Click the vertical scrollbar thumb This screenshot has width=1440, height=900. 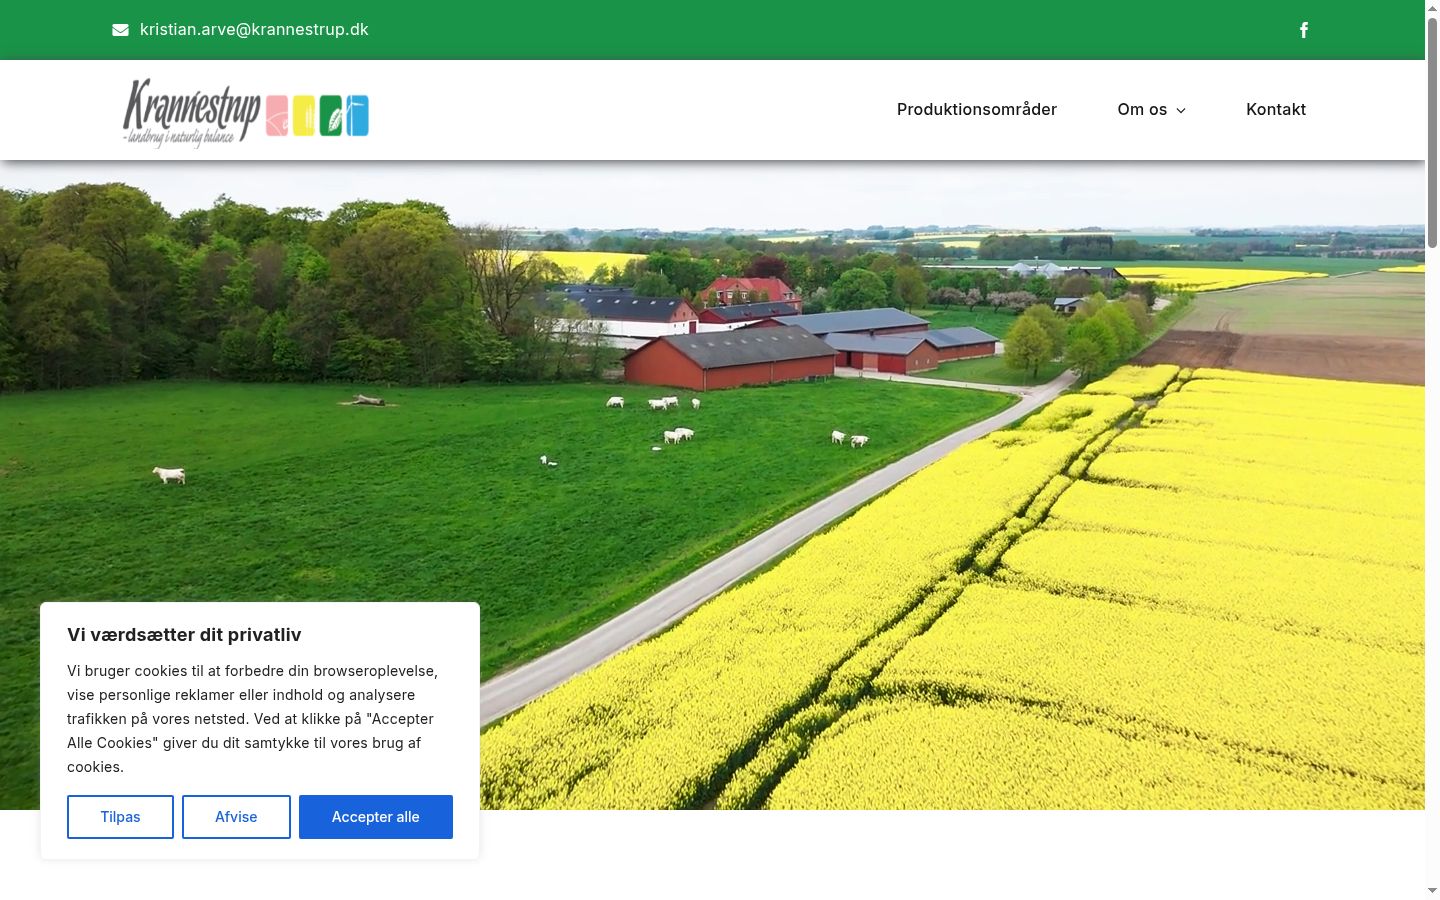(x=1432, y=132)
